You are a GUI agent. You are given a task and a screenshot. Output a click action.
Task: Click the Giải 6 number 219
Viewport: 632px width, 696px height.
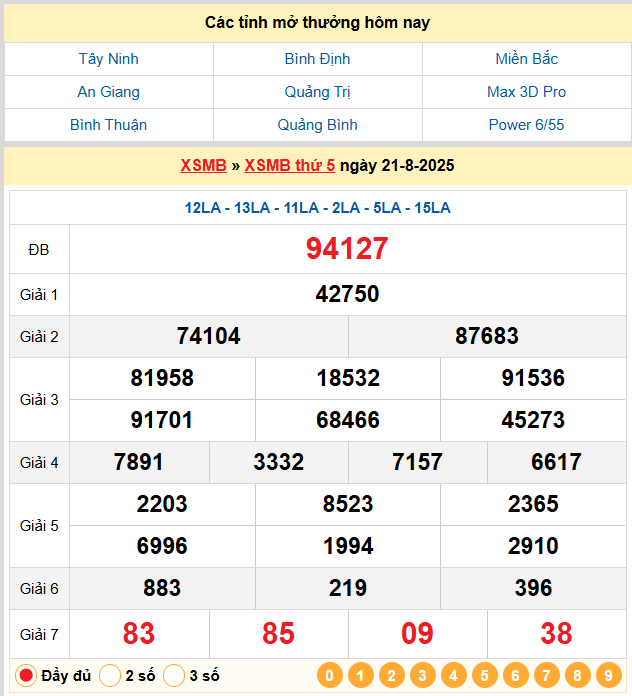348,588
